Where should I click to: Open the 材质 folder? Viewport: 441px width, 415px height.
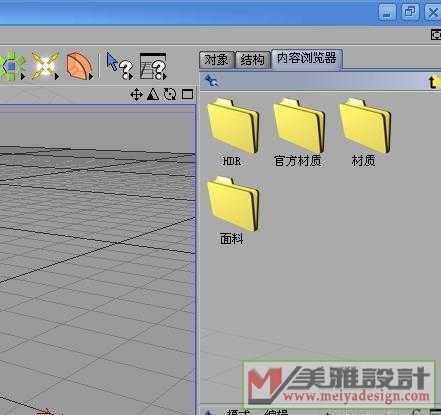click(364, 132)
